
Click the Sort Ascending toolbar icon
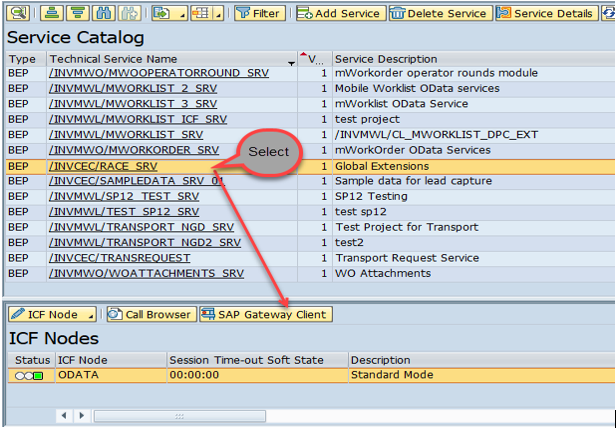tap(51, 13)
